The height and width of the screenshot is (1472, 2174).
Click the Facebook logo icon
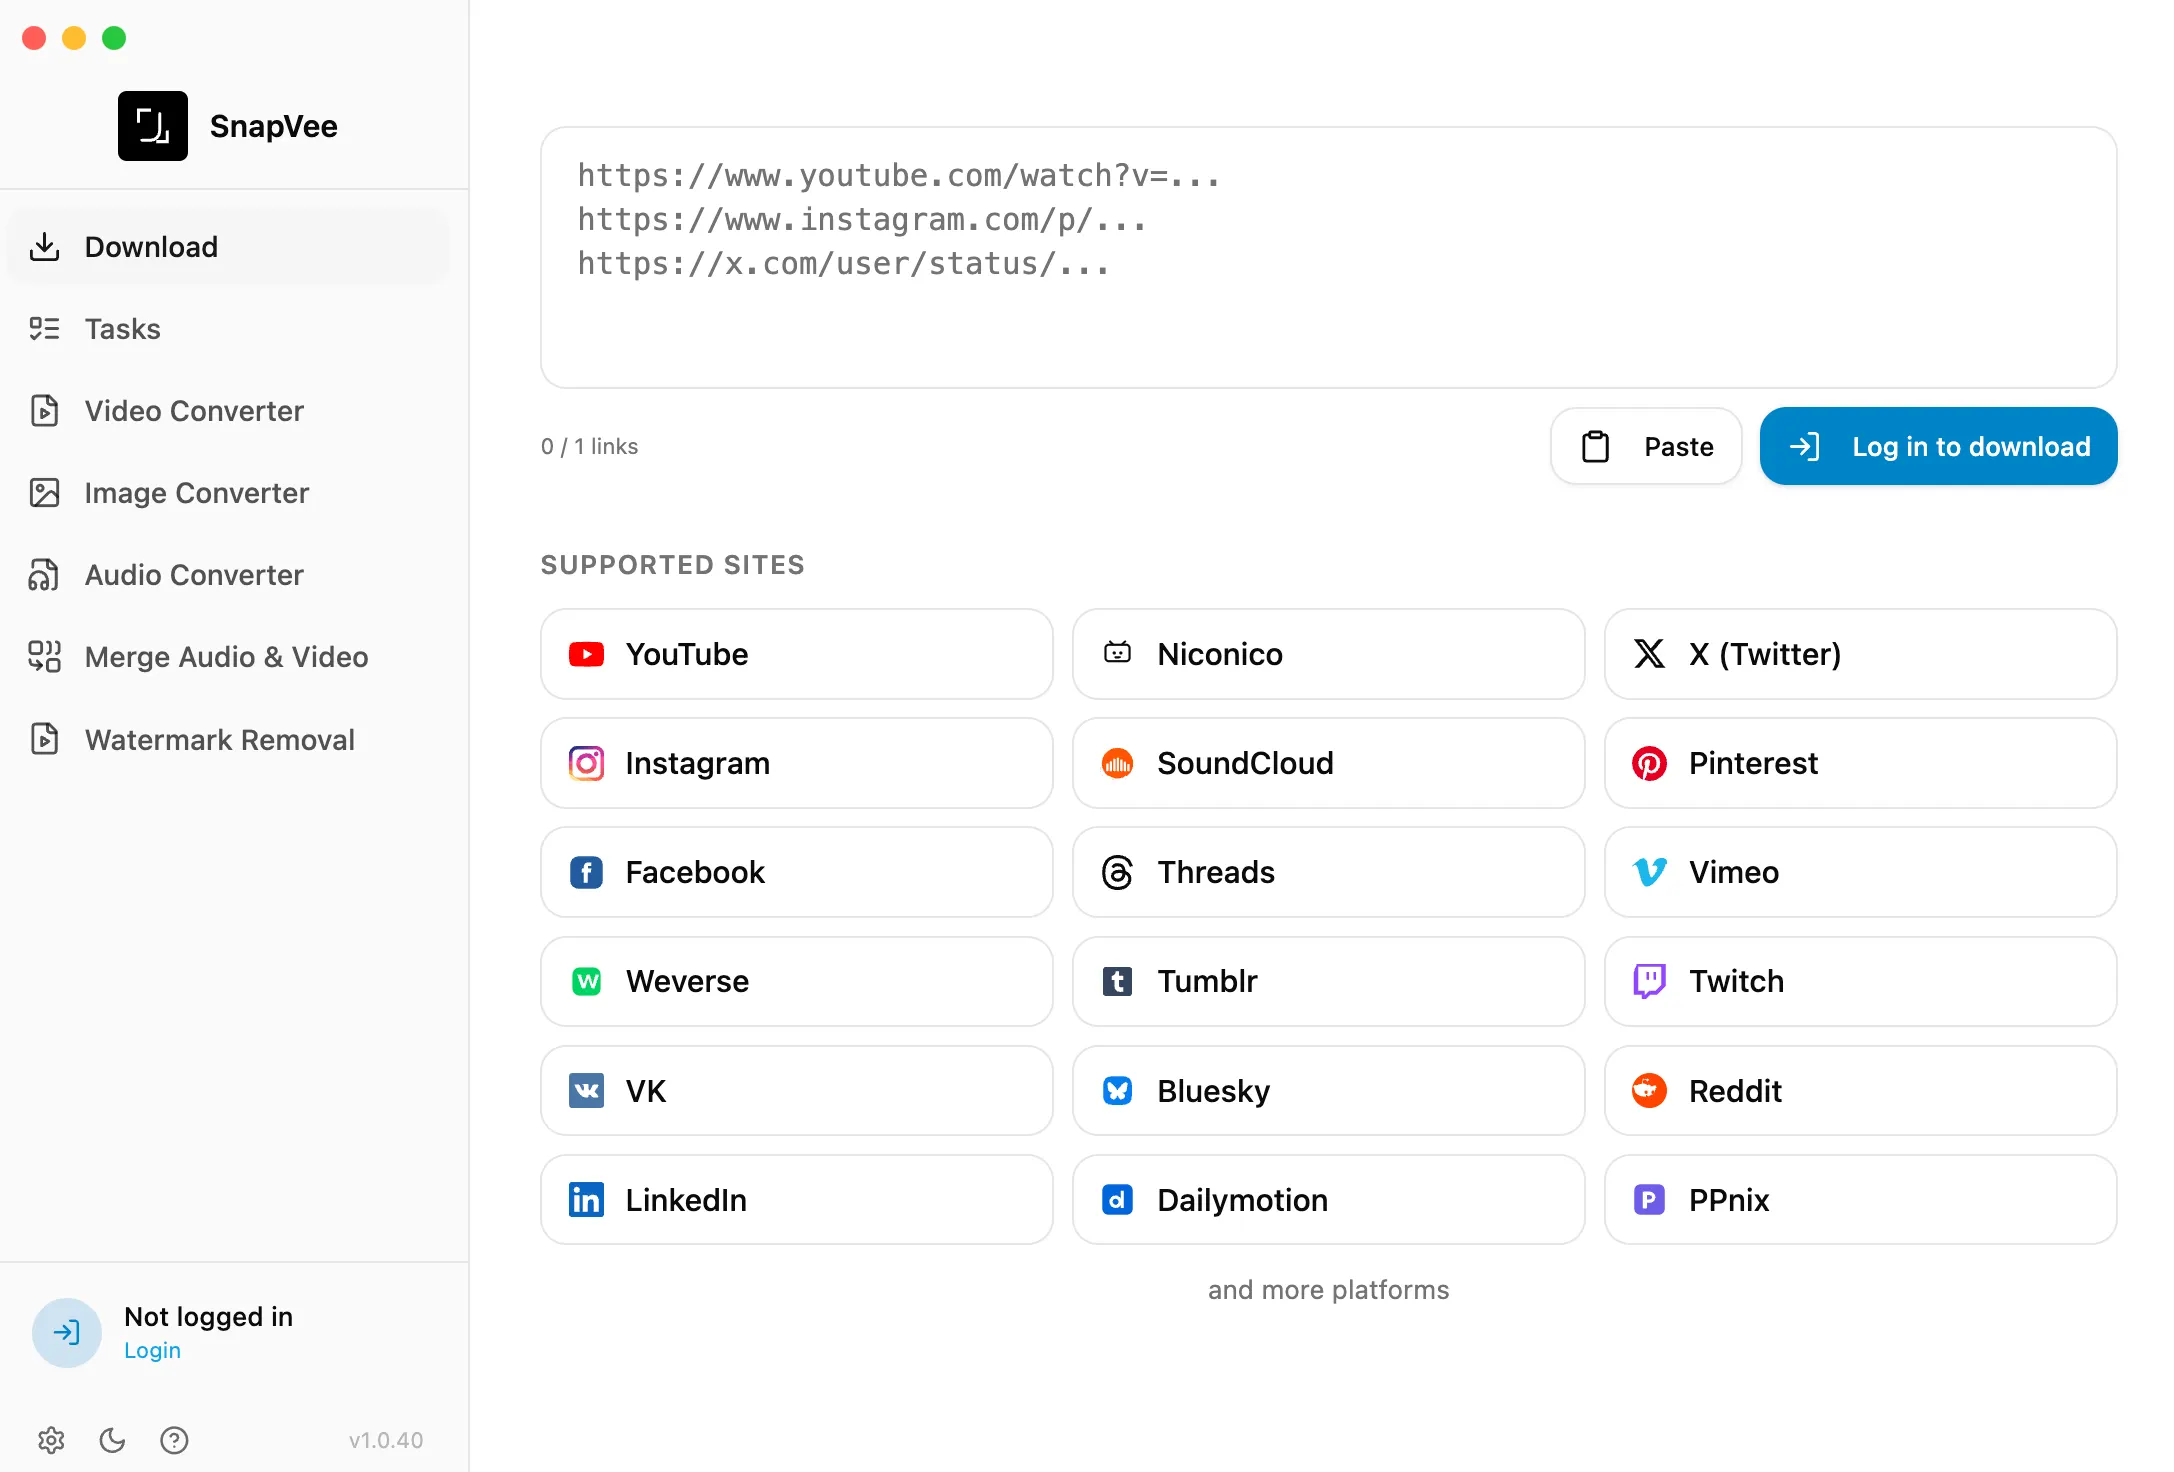586,872
